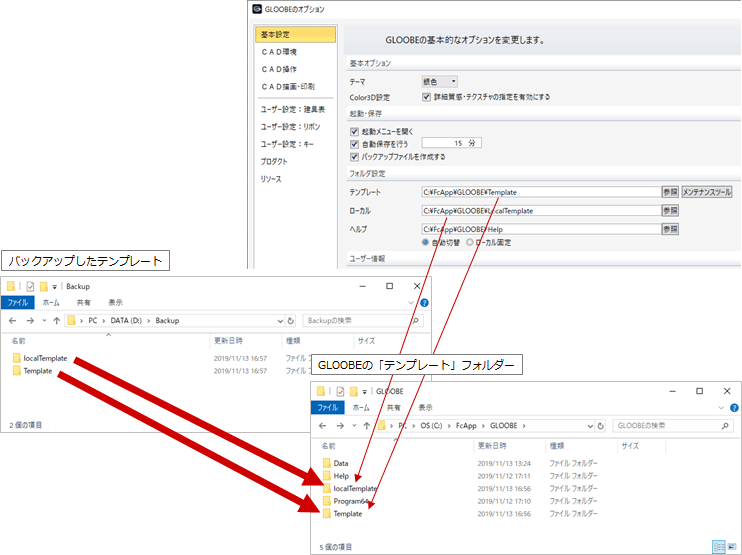Click Refresh icon in GLOOBE explorer window

[601, 426]
